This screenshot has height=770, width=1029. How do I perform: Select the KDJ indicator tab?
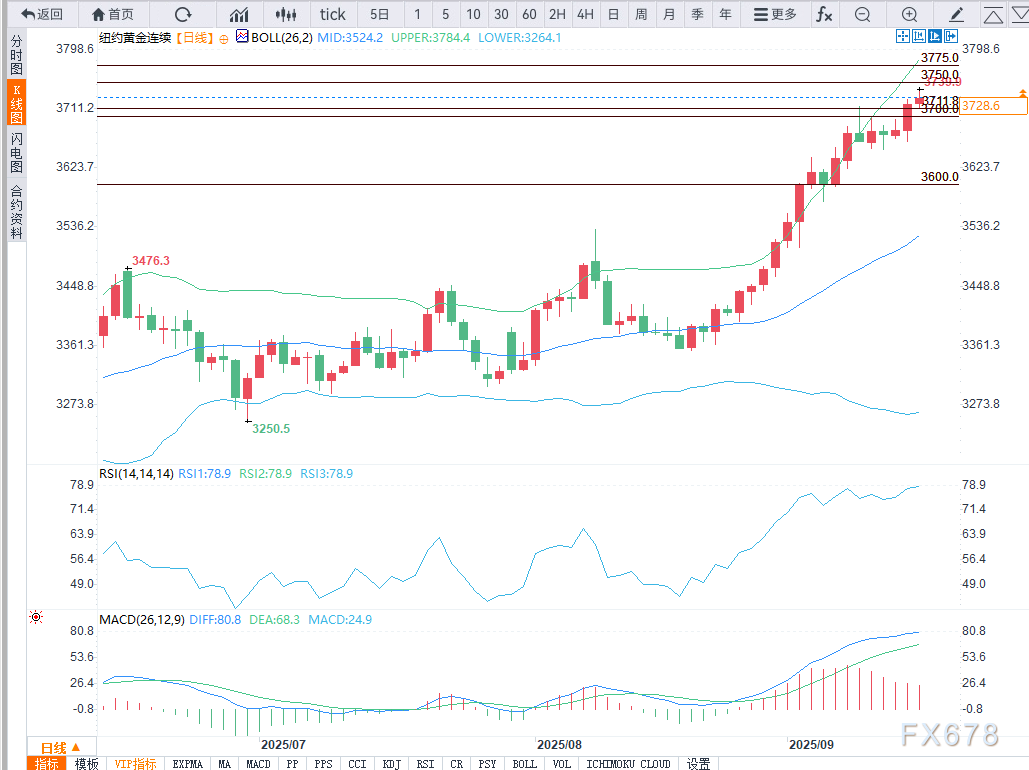(x=391, y=763)
